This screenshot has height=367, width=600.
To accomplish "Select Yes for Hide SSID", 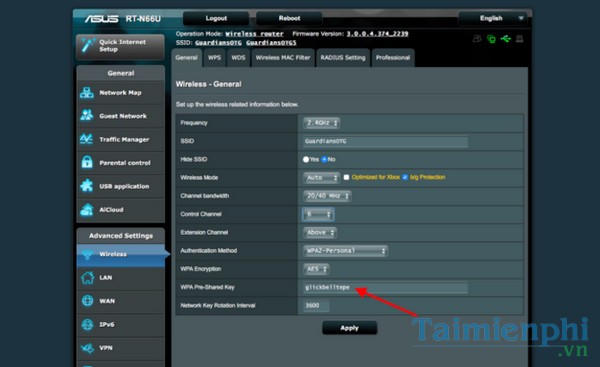I will point(306,160).
